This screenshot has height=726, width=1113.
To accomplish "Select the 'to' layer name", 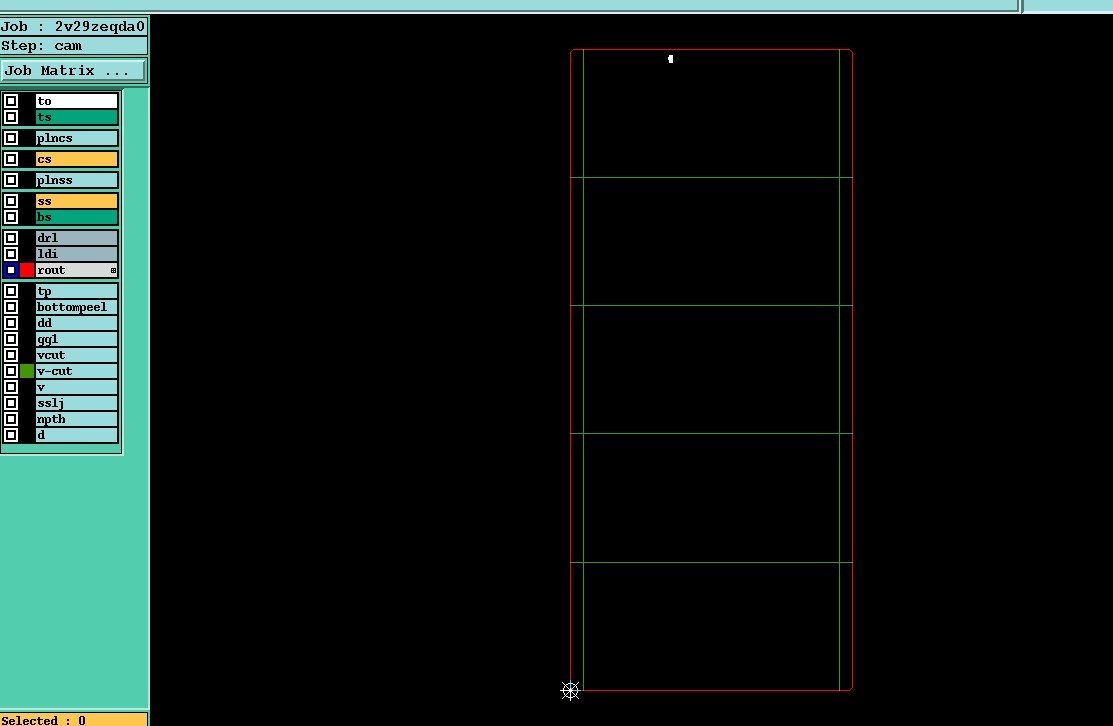I will pos(77,101).
